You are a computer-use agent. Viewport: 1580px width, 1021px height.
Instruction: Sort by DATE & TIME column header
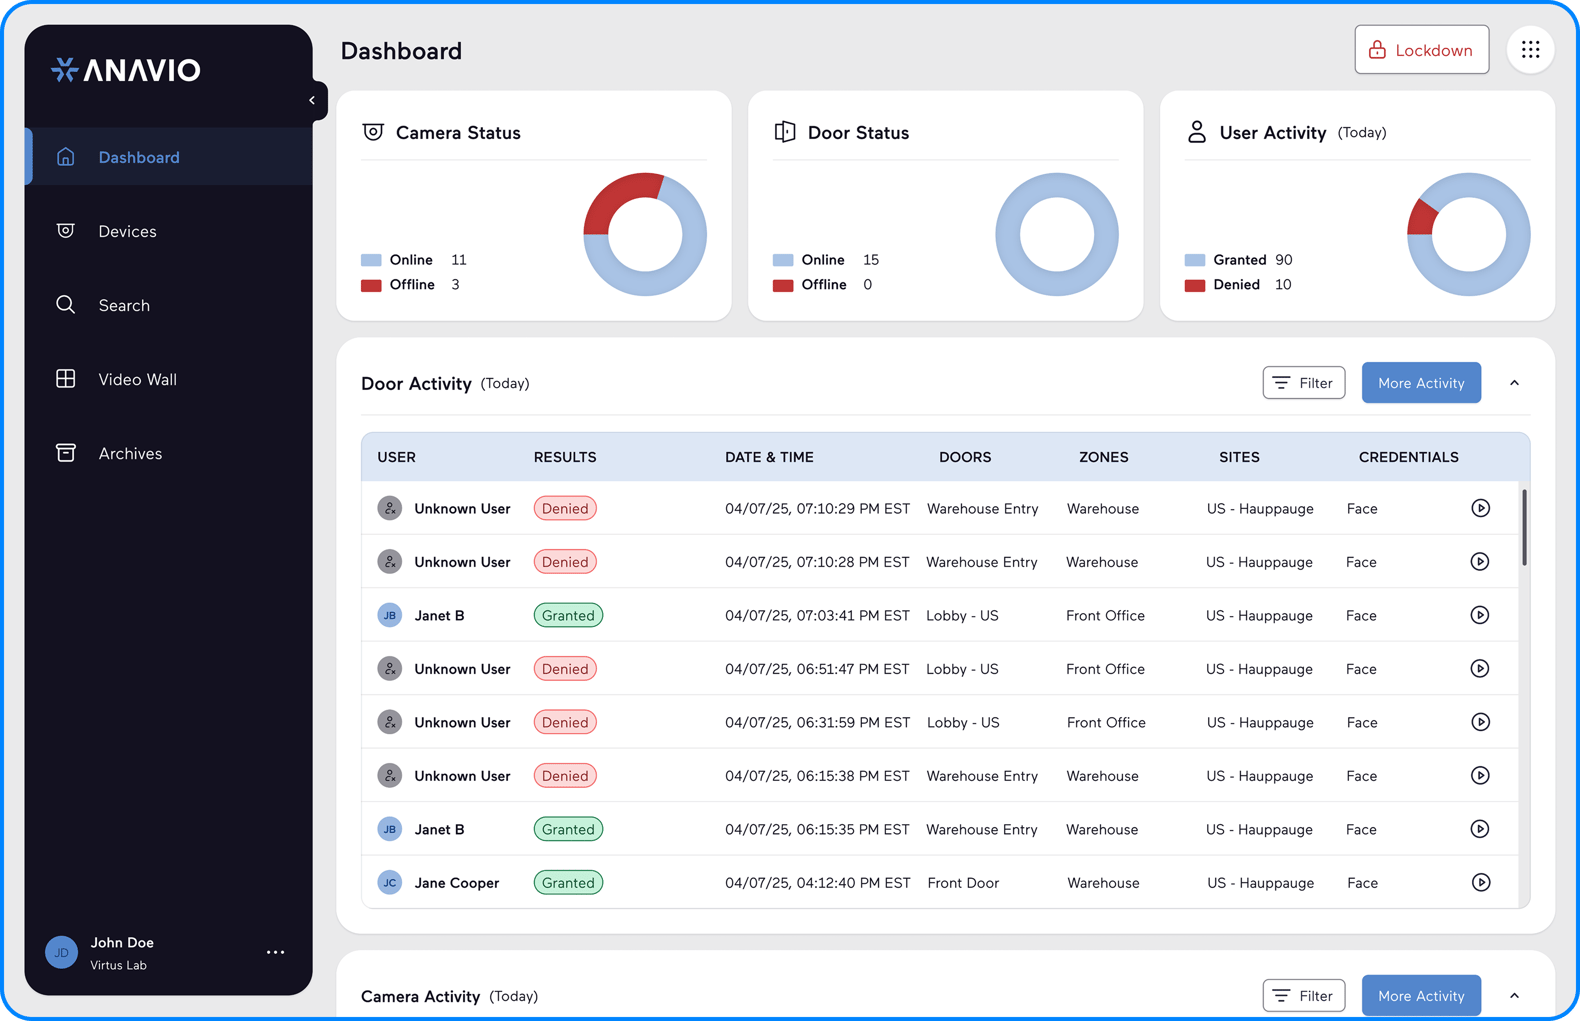(x=769, y=457)
